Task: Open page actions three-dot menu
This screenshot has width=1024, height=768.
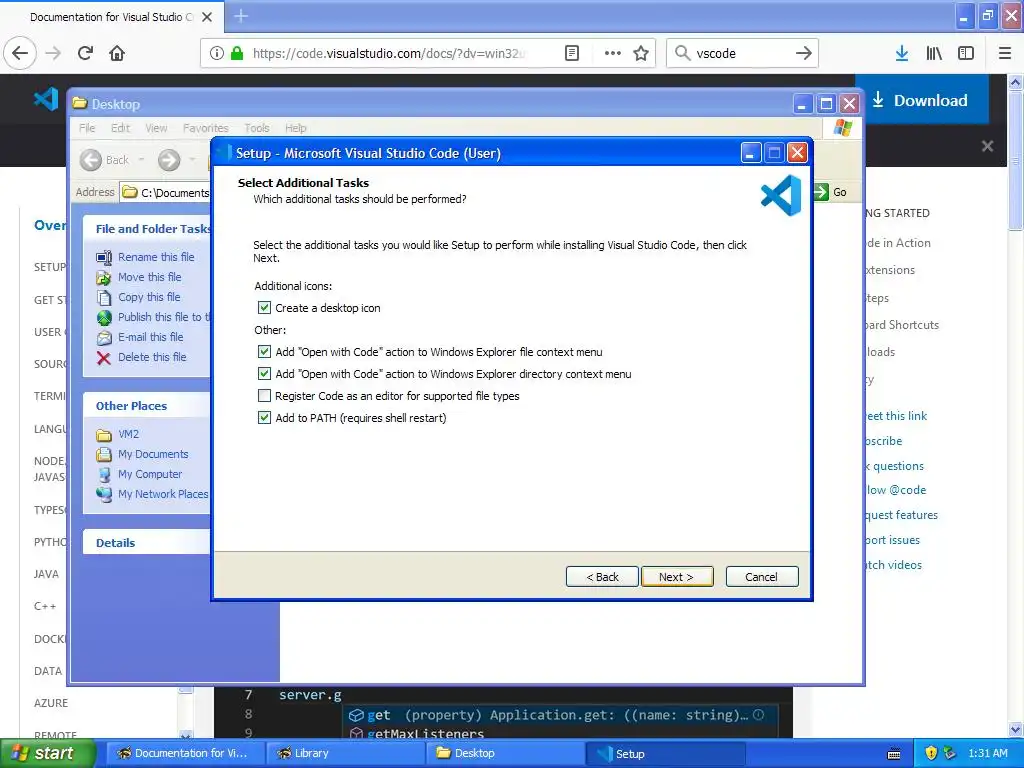Action: pos(612,53)
